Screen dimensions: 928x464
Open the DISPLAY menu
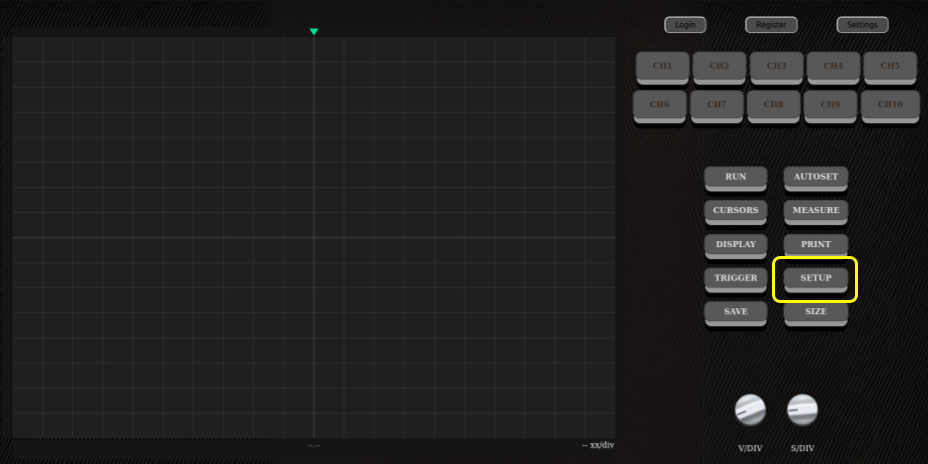point(736,246)
